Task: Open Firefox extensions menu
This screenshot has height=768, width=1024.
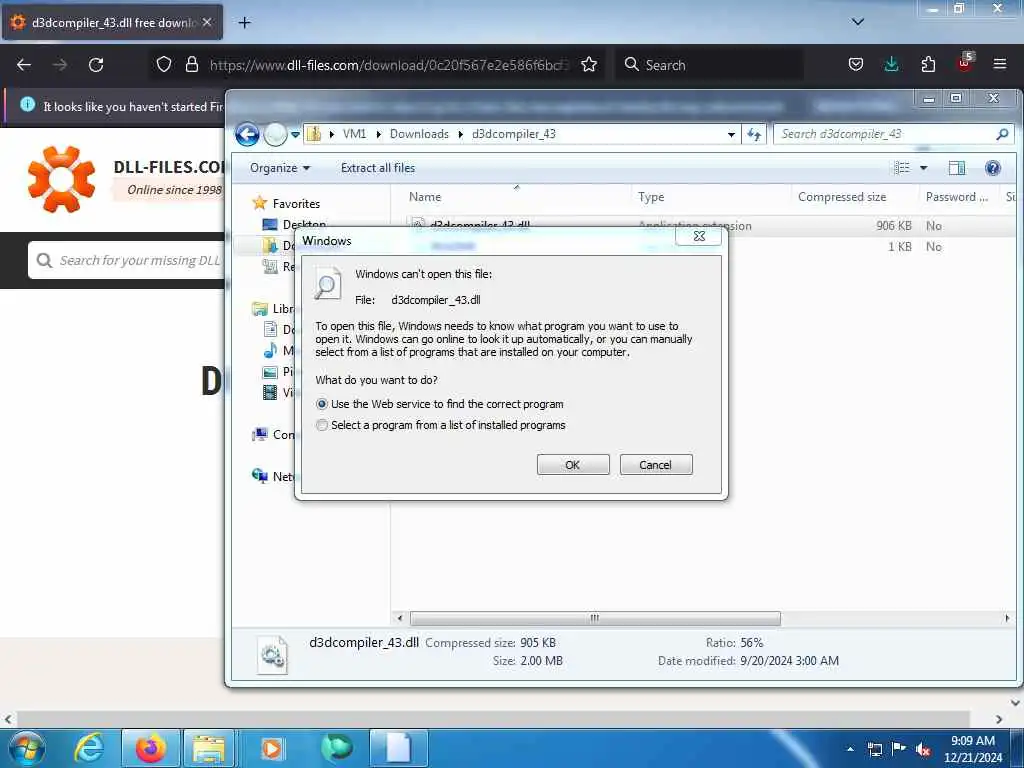Action: tap(928, 64)
